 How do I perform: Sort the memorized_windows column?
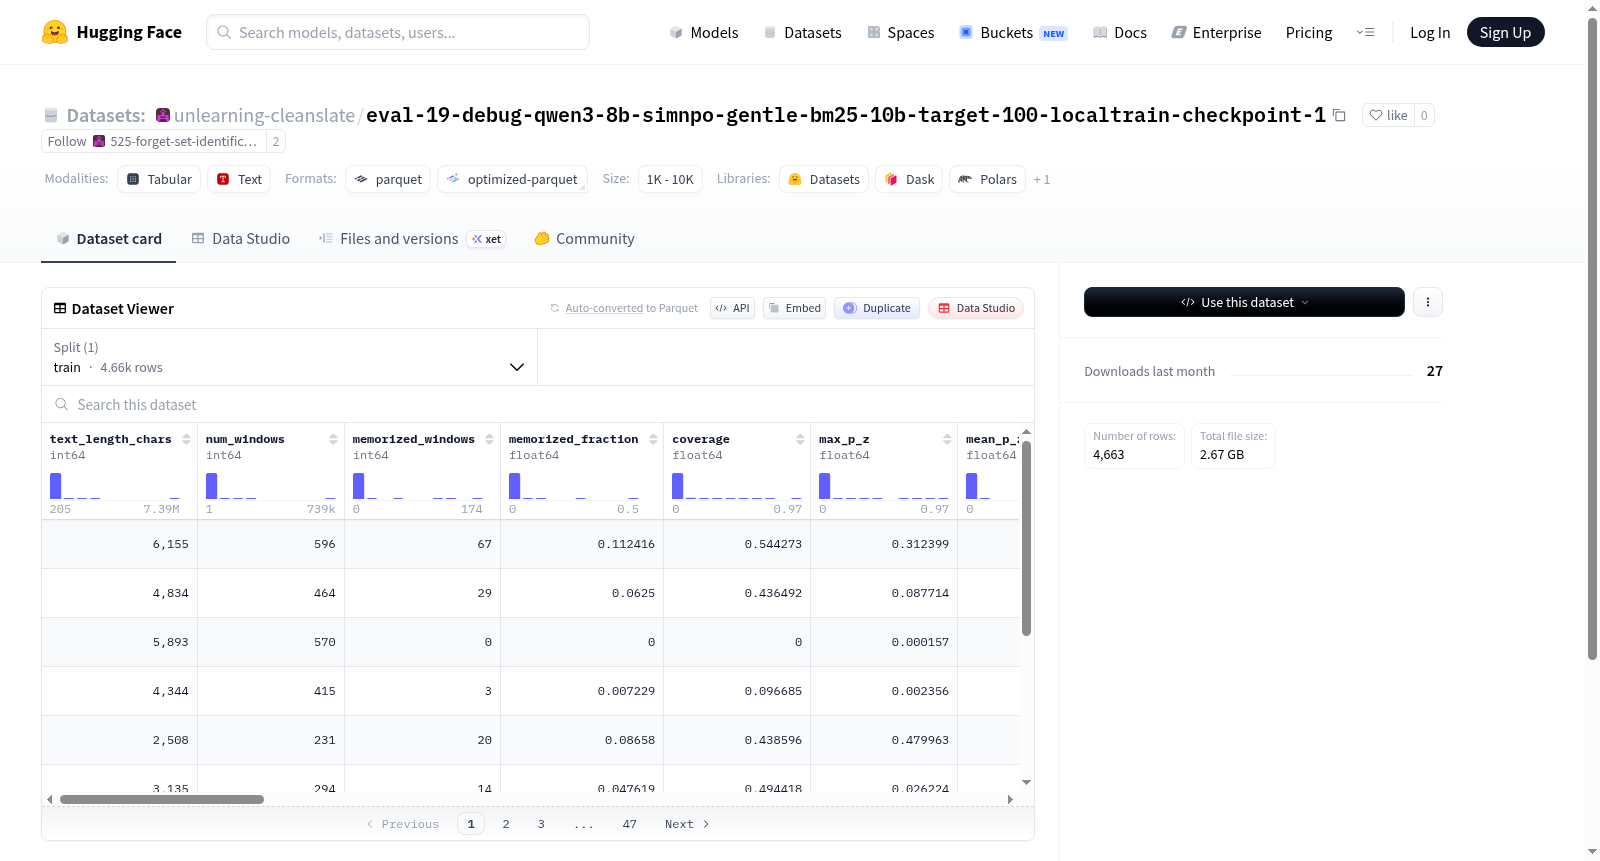(489, 439)
